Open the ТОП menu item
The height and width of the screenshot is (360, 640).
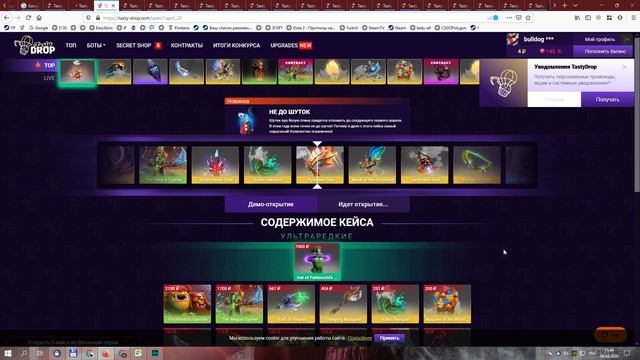pyautogui.click(x=71, y=45)
